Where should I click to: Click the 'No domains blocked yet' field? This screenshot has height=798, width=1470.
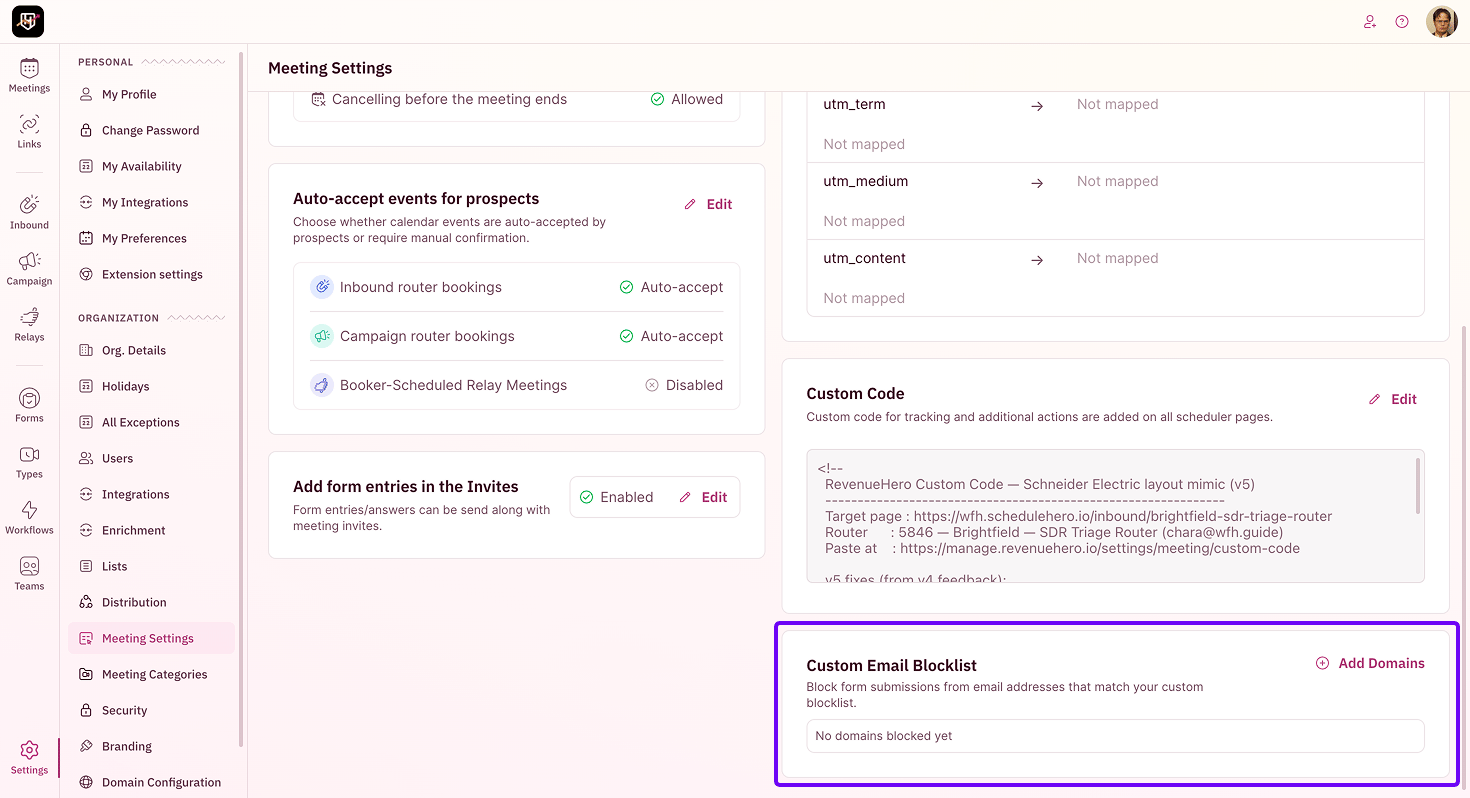(1115, 736)
